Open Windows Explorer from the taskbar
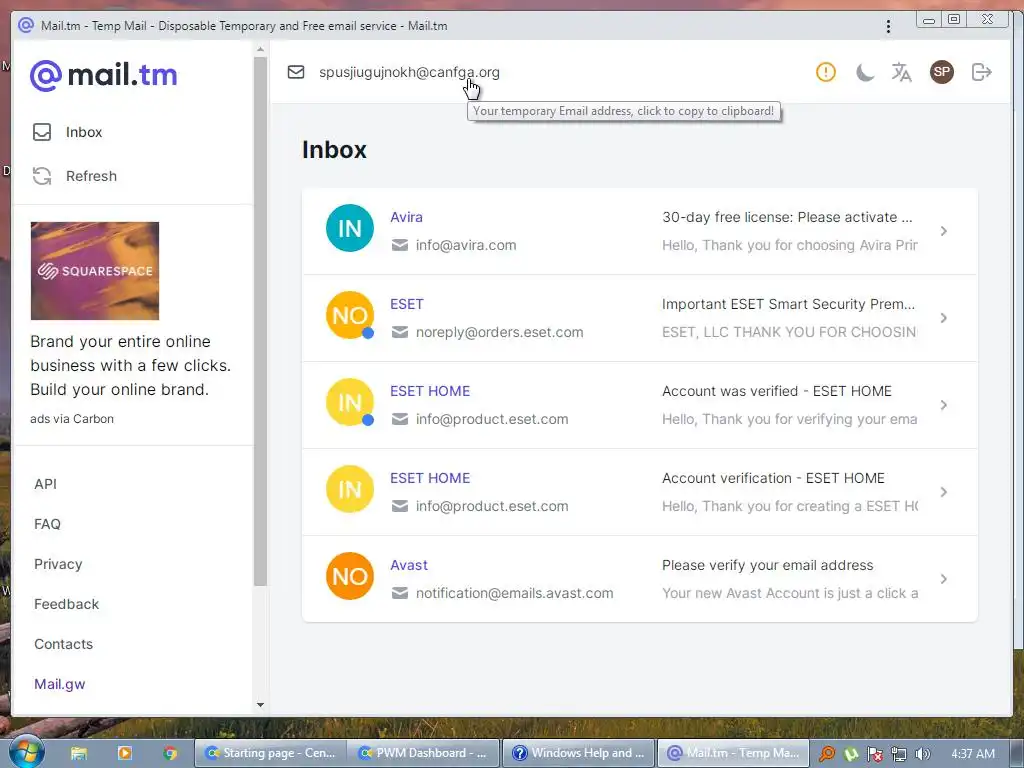Image resolution: width=1024 pixels, height=768 pixels. click(x=78, y=753)
